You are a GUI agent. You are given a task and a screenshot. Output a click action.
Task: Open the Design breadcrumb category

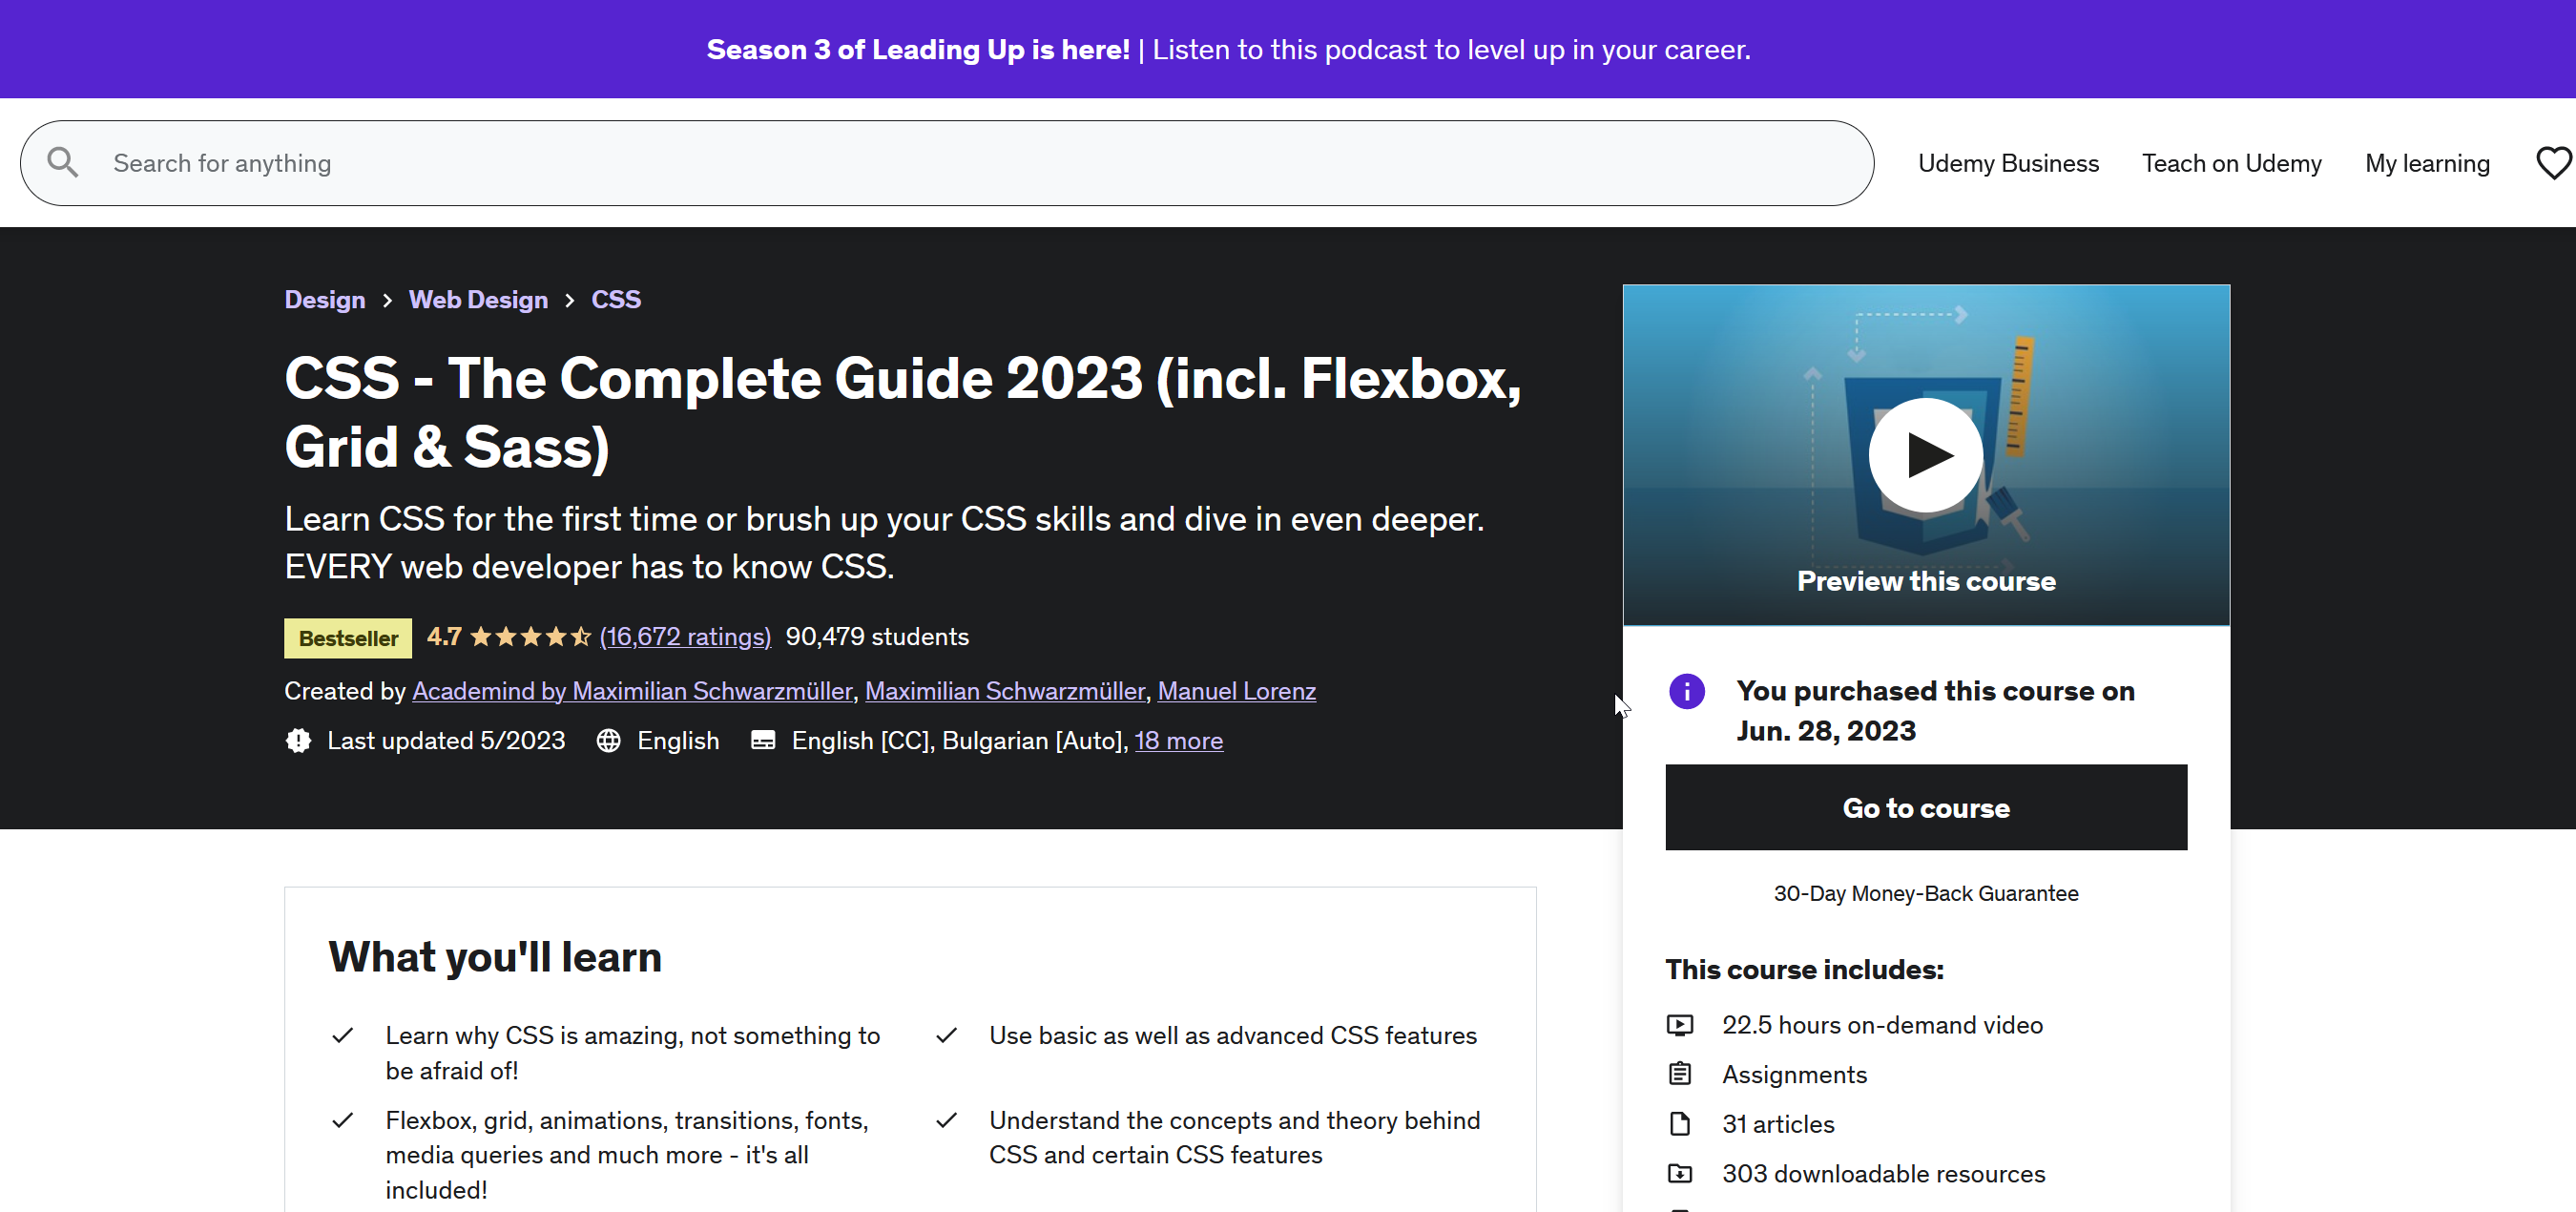[x=324, y=300]
